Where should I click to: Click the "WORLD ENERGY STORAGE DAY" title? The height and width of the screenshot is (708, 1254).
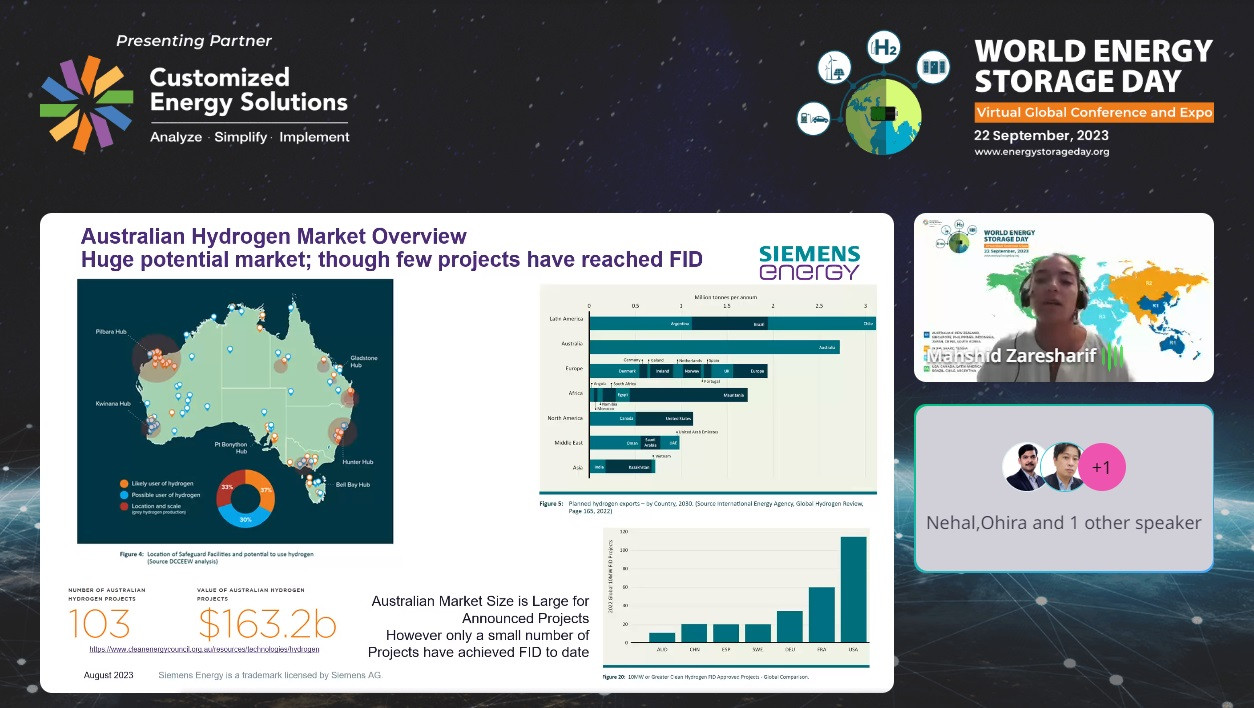(1094, 66)
